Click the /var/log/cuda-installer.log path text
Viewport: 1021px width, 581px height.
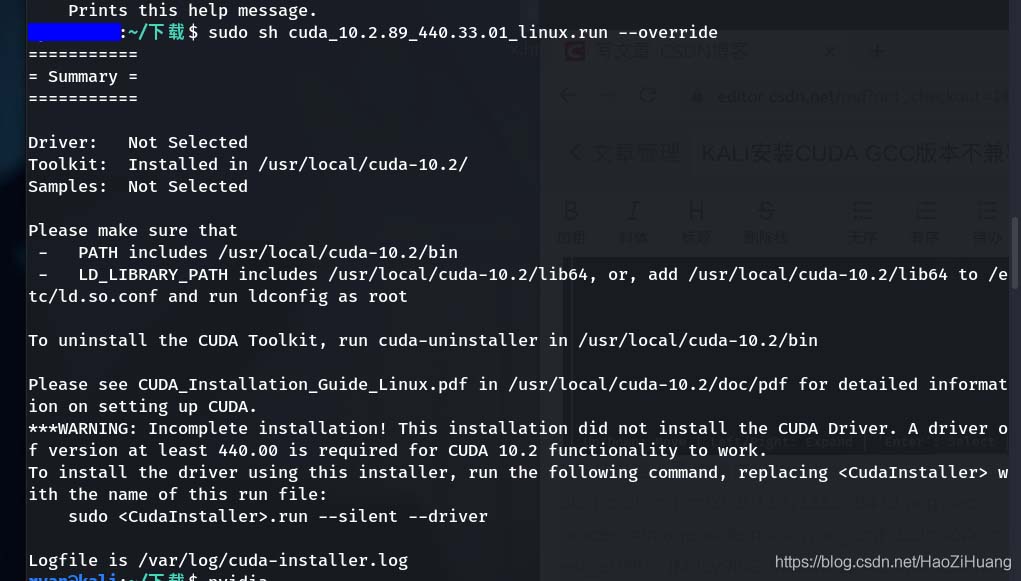click(273, 560)
